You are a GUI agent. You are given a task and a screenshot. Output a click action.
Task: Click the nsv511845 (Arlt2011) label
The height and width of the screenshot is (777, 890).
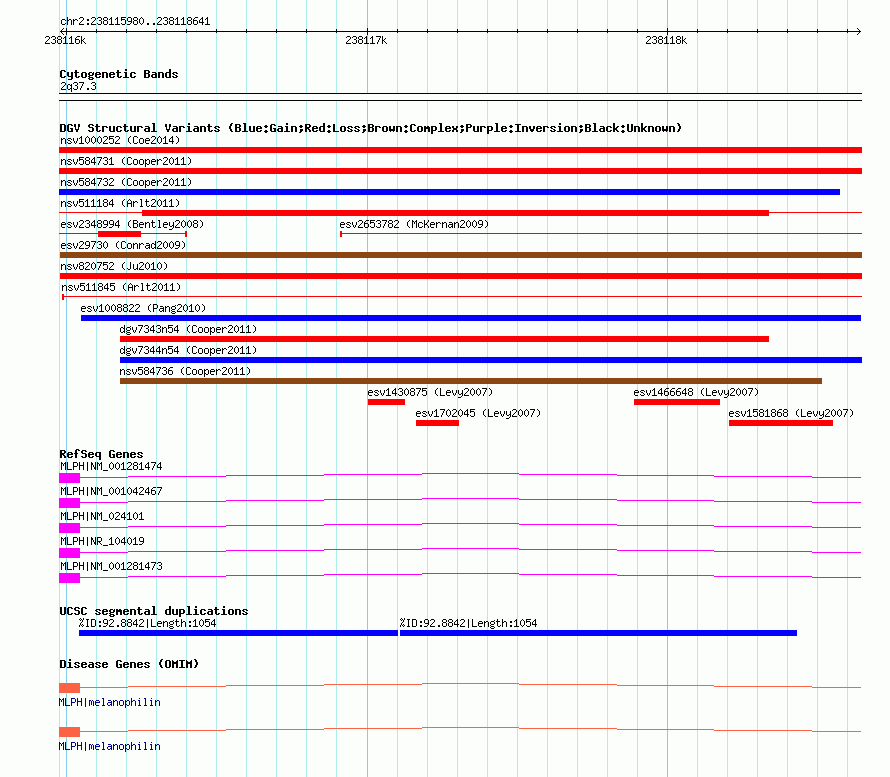(x=121, y=287)
